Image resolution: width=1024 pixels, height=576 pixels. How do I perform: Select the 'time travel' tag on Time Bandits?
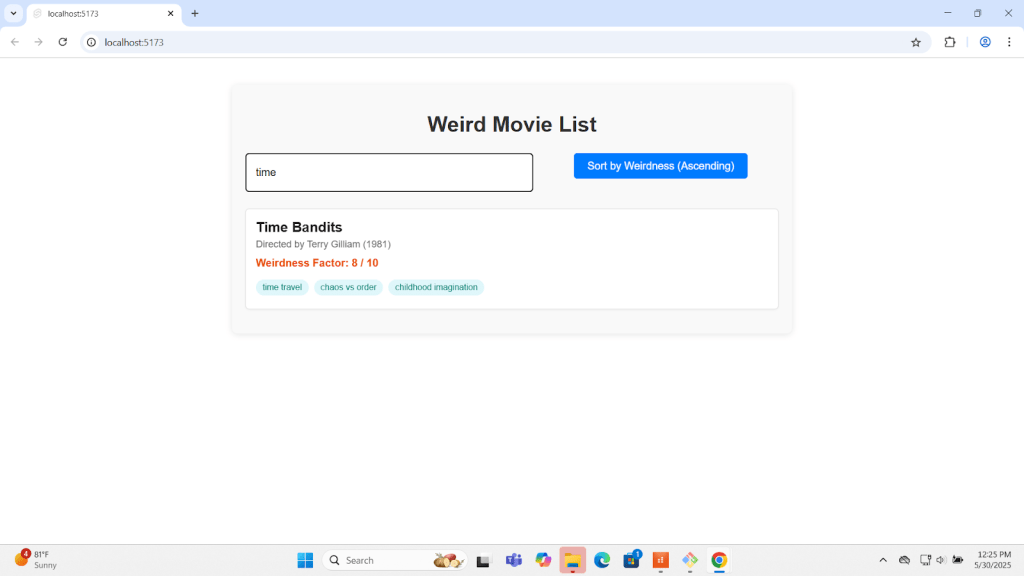(x=282, y=287)
